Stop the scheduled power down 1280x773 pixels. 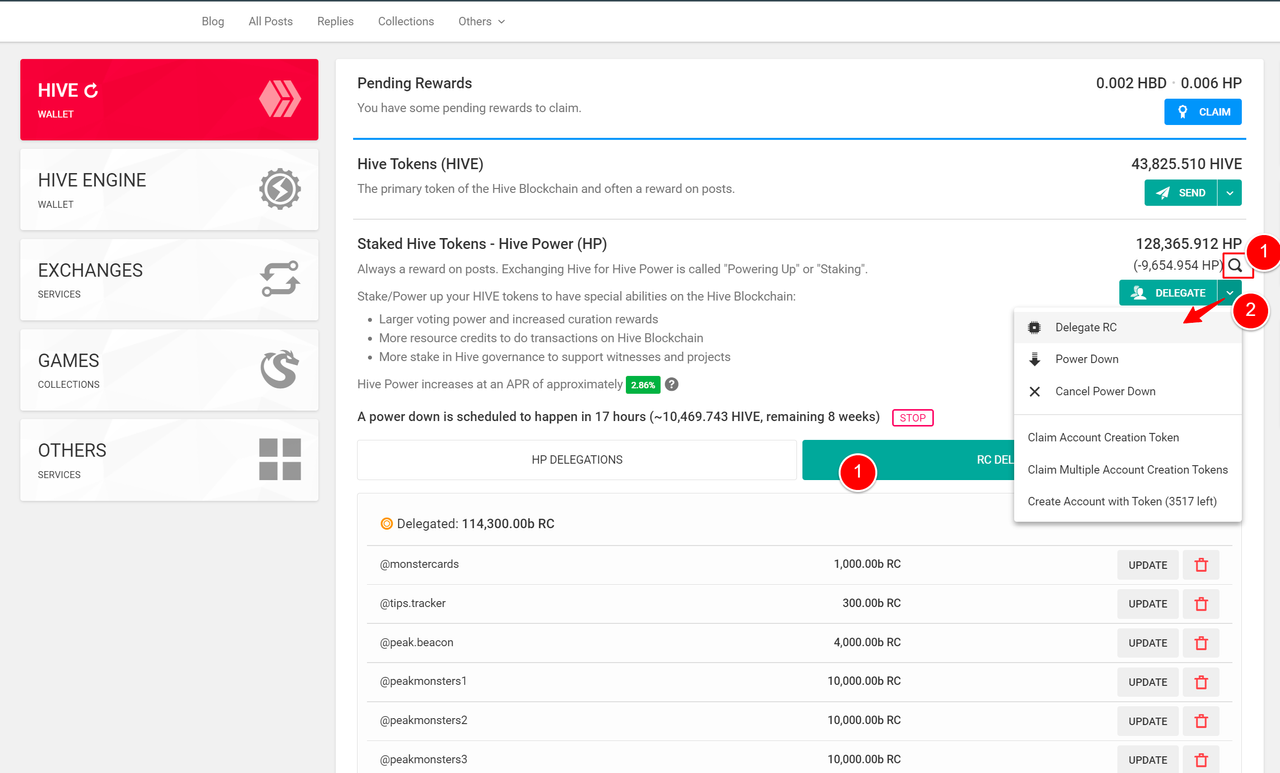(913, 417)
